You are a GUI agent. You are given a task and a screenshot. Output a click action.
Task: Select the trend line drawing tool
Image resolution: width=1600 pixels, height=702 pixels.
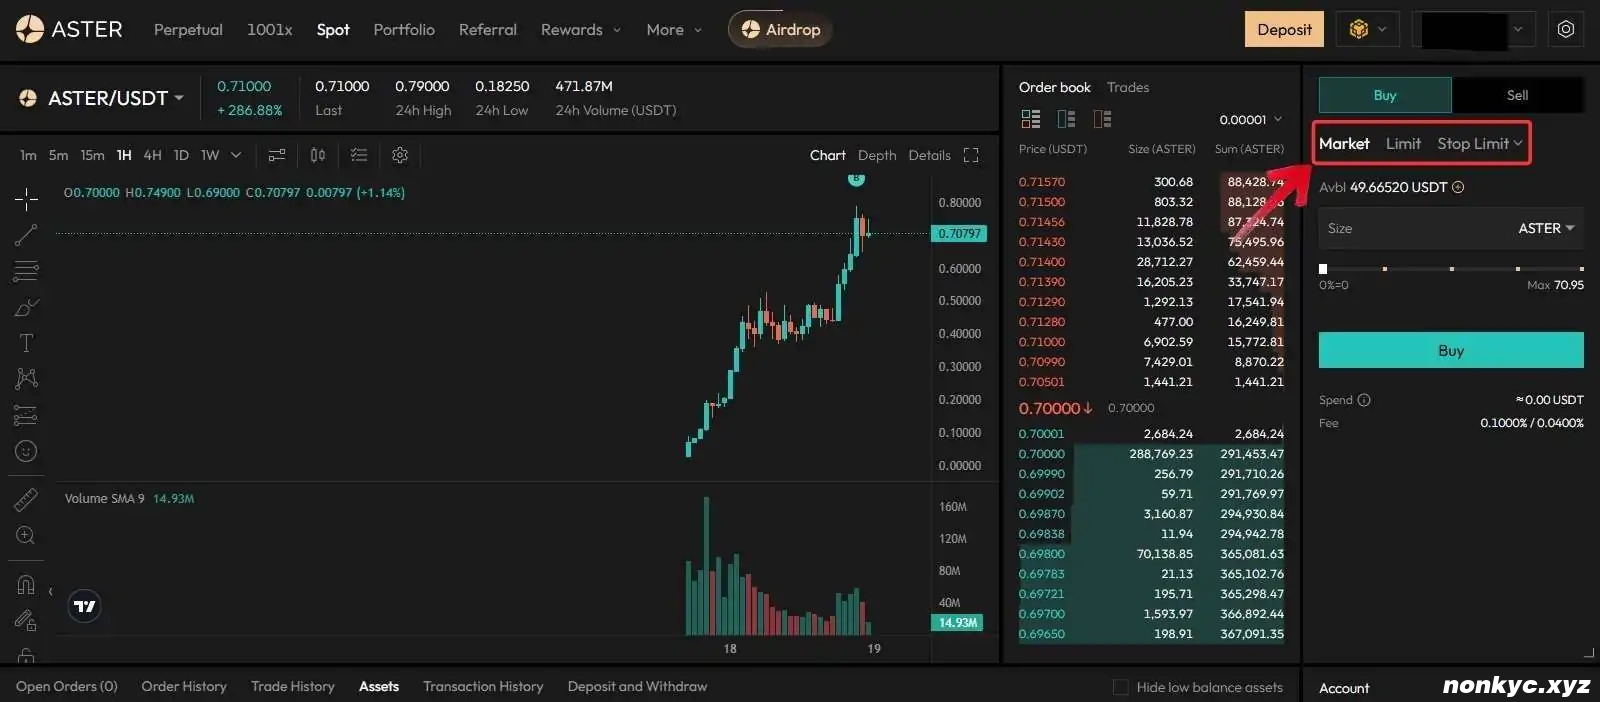coord(26,235)
